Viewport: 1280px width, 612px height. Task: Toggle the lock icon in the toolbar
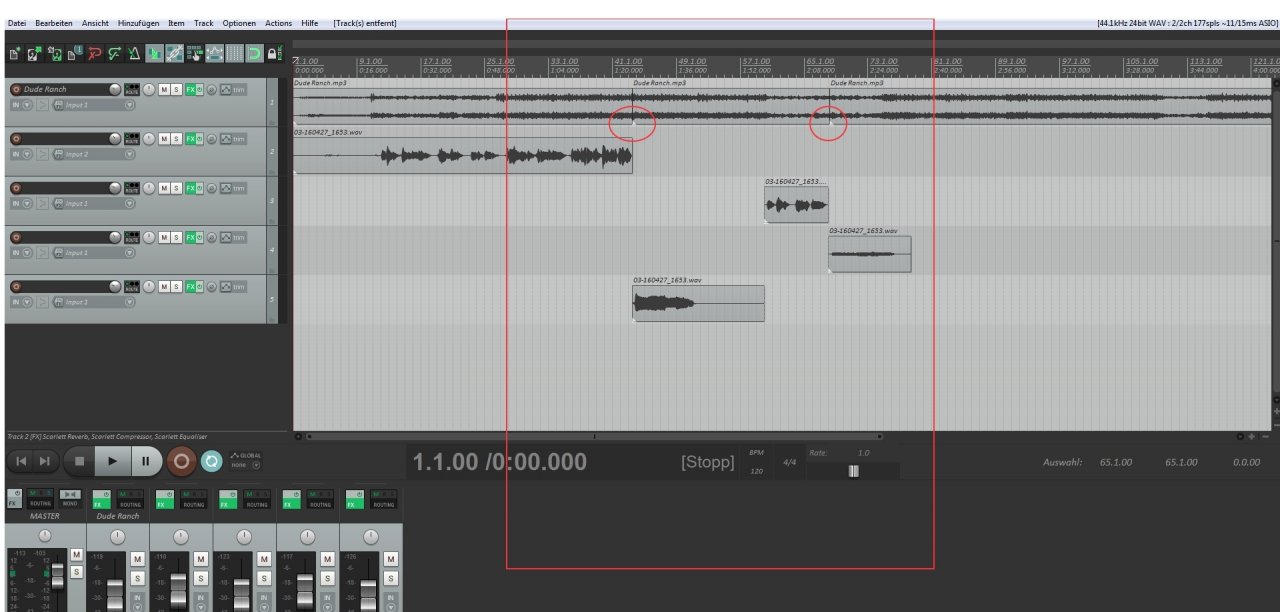(274, 53)
